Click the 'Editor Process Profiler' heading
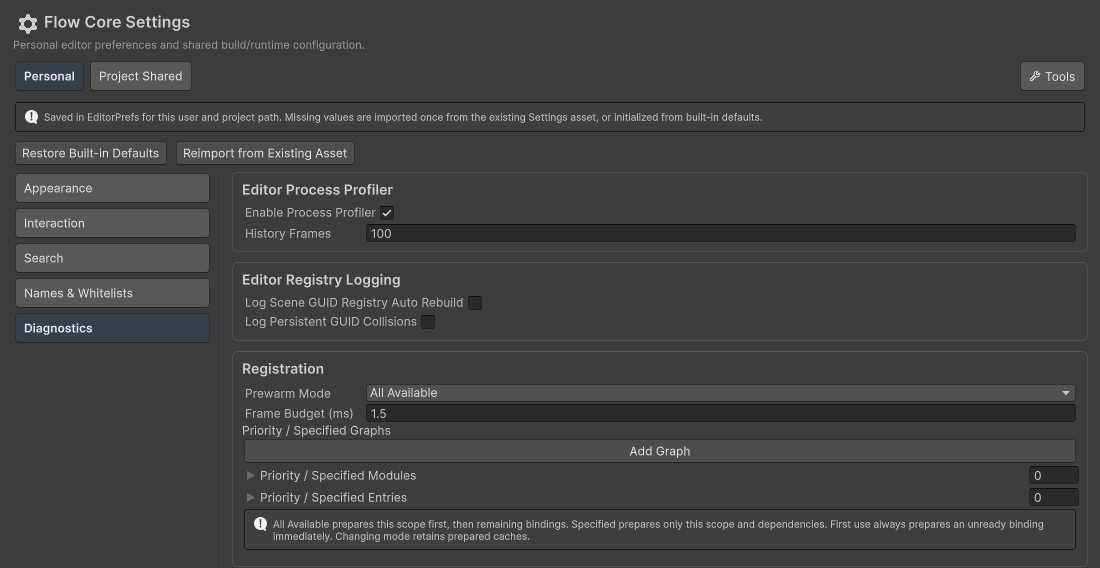 pyautogui.click(x=317, y=190)
